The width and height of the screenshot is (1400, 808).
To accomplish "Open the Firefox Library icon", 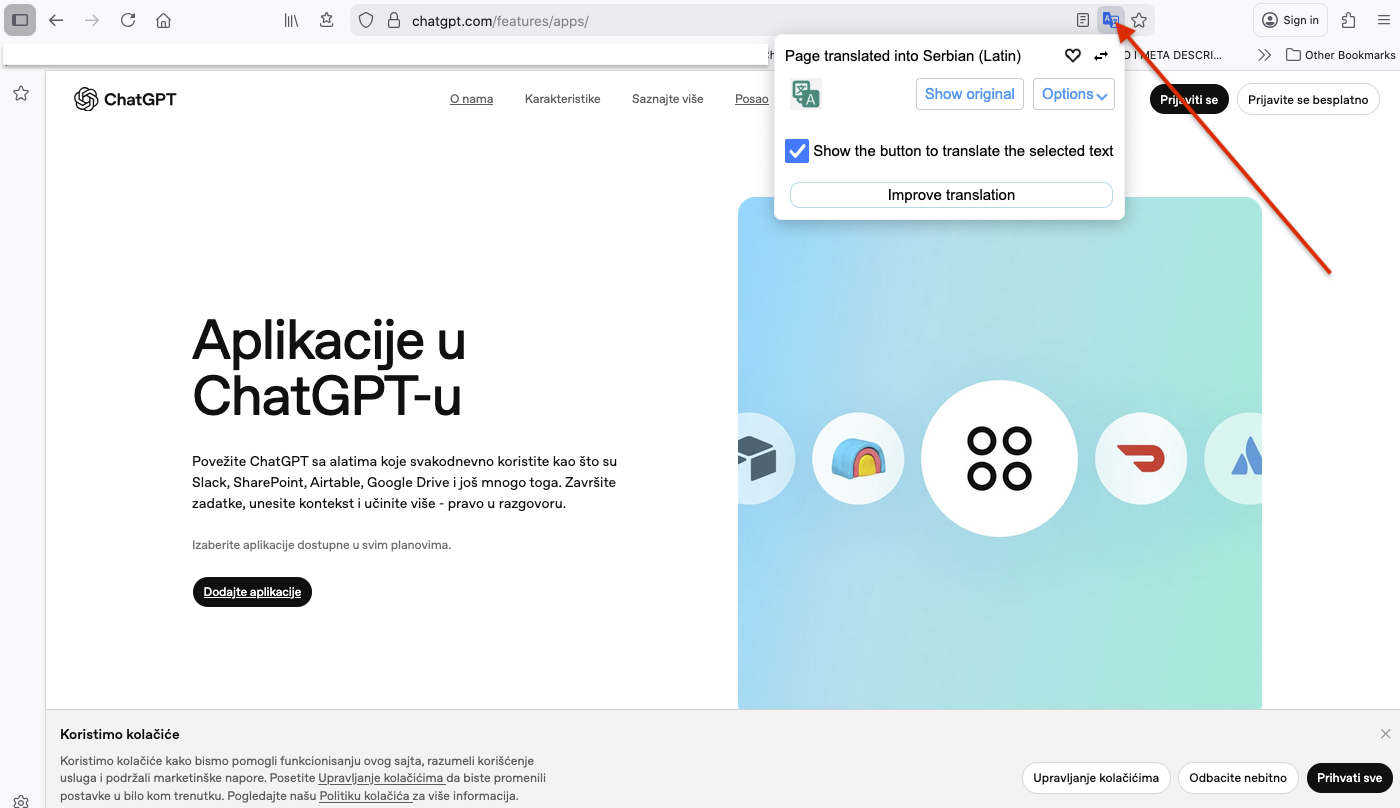I will [x=291, y=20].
